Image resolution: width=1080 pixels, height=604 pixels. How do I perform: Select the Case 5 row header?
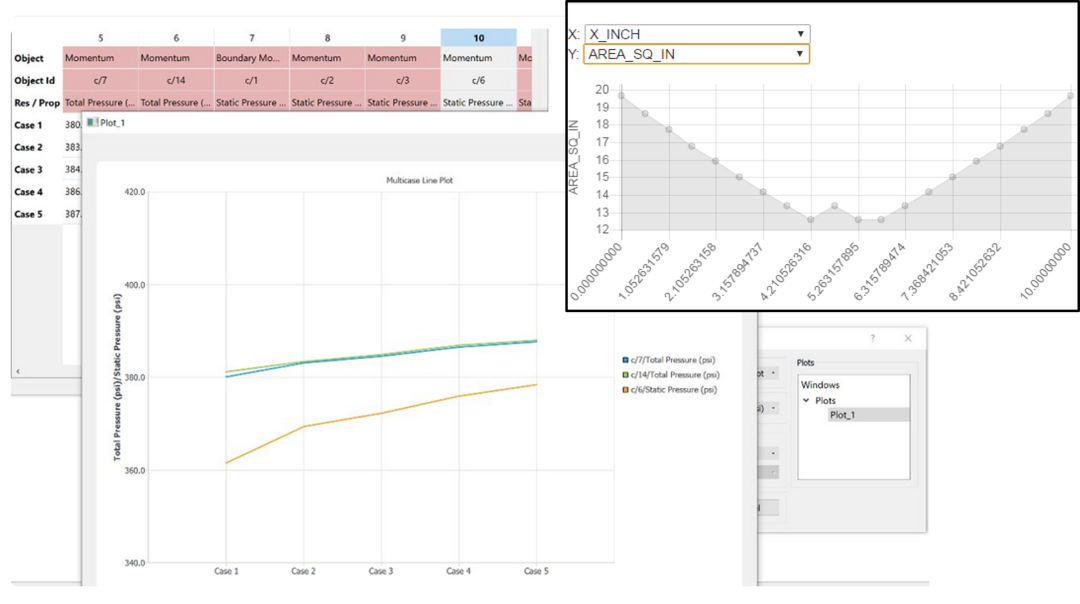pyautogui.click(x=28, y=214)
